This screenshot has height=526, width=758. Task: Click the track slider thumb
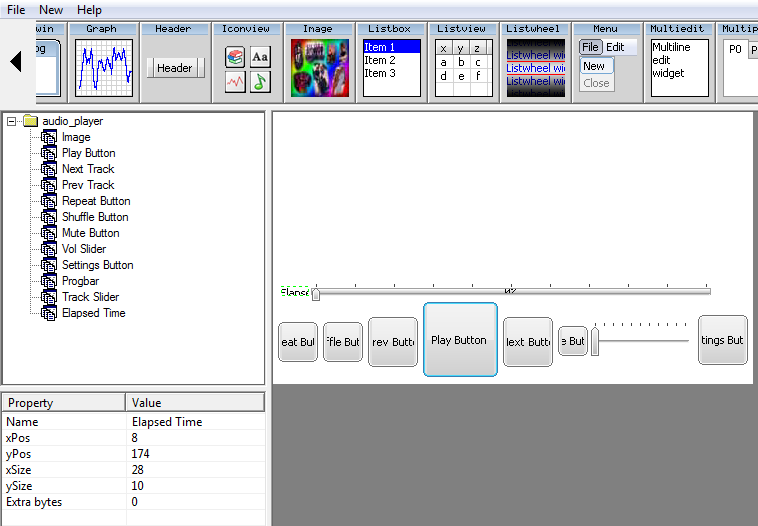[x=316, y=294]
